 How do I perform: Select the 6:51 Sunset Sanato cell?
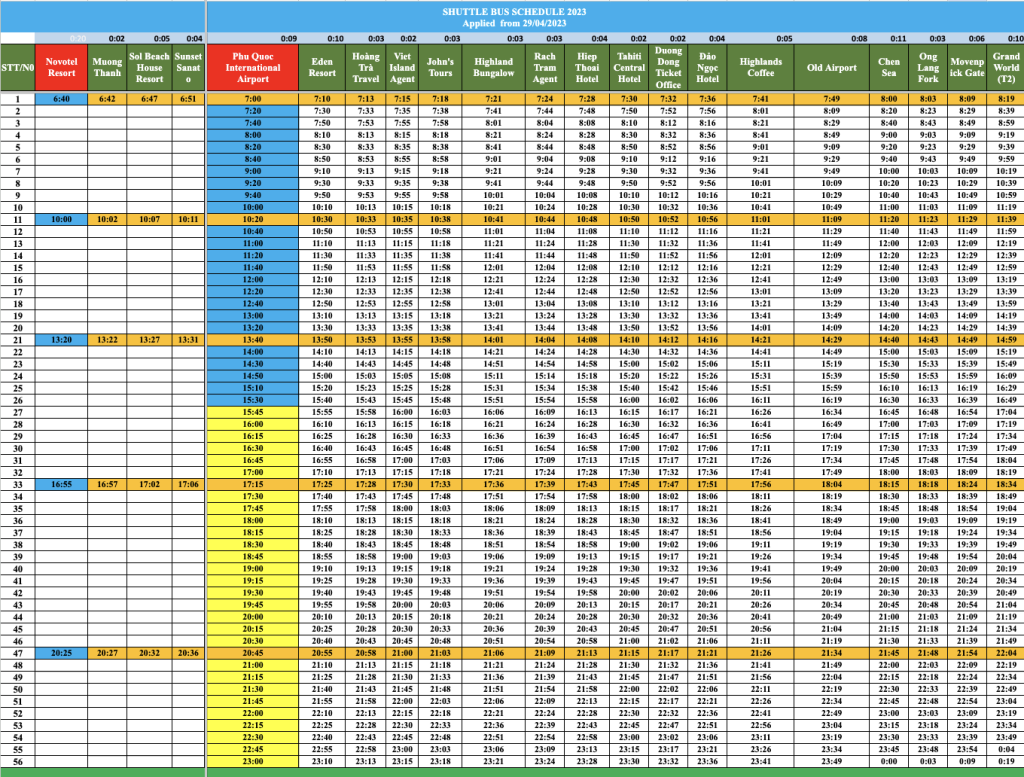pyautogui.click(x=188, y=99)
